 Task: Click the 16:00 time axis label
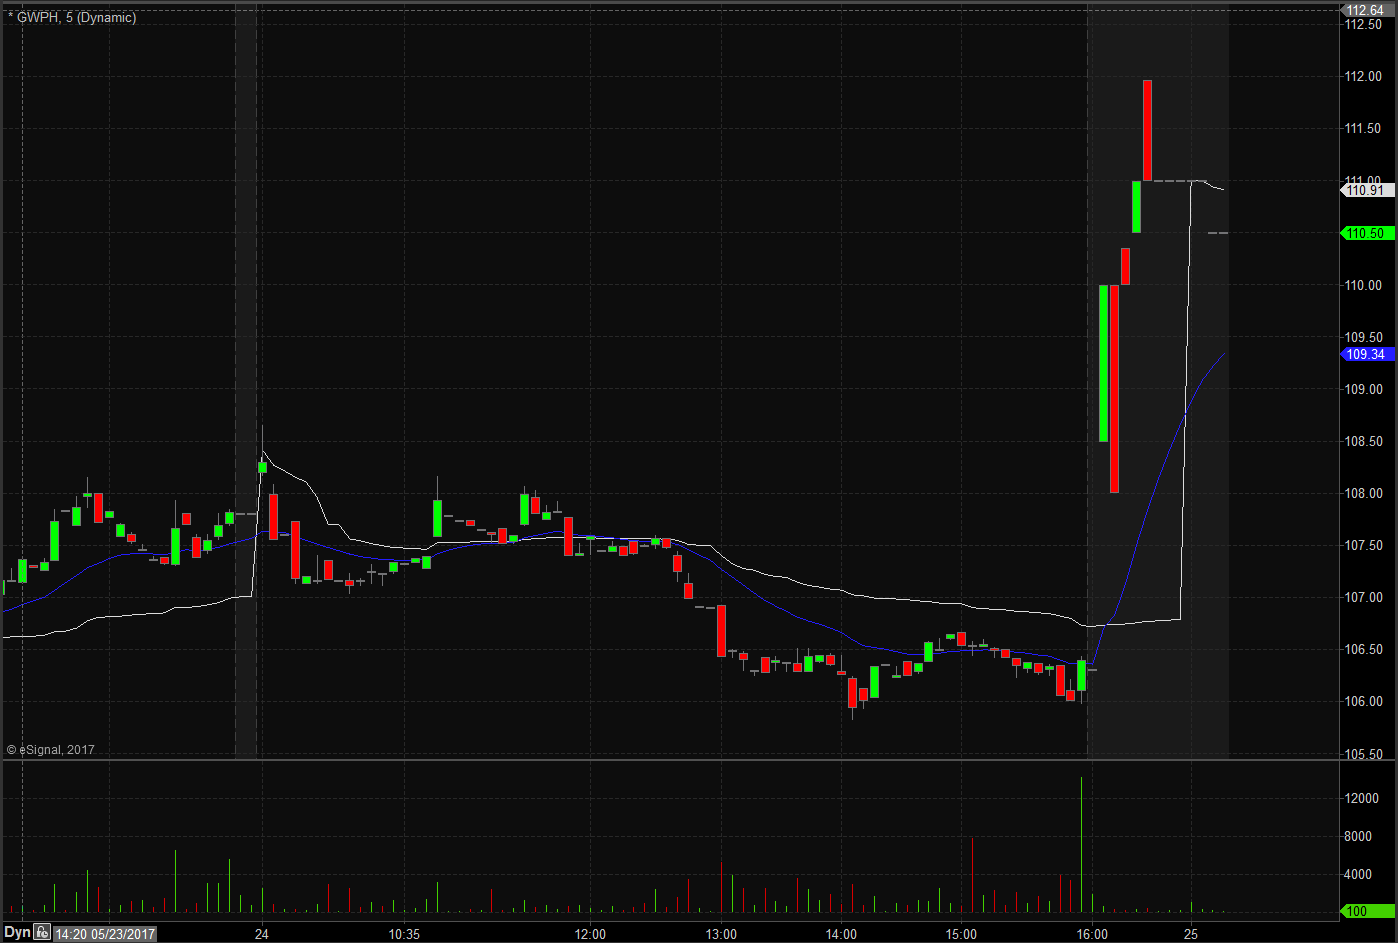pos(1092,934)
